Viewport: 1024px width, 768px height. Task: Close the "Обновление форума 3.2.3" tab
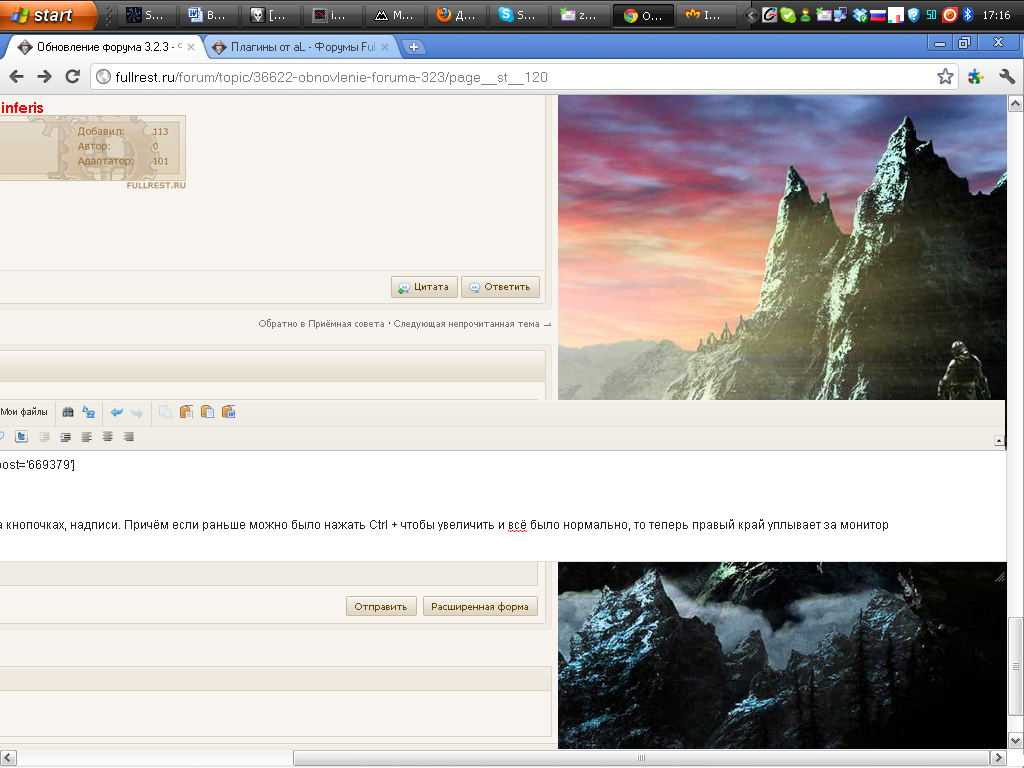coord(191,47)
